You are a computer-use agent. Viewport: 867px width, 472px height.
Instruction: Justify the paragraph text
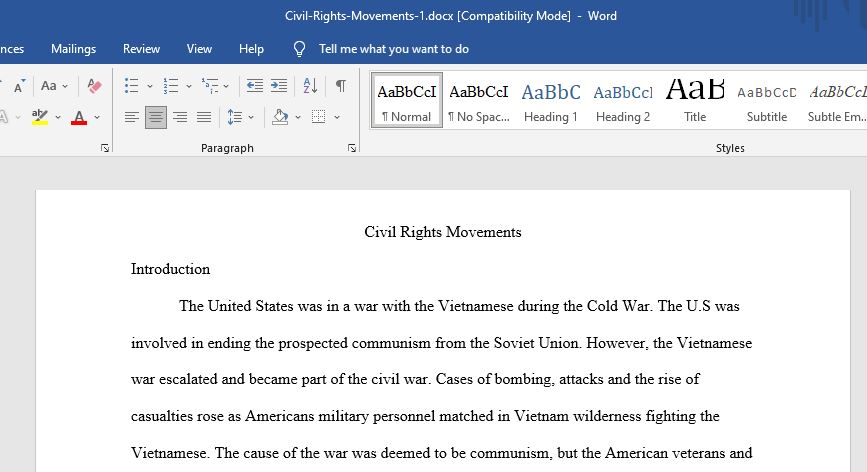(x=204, y=117)
